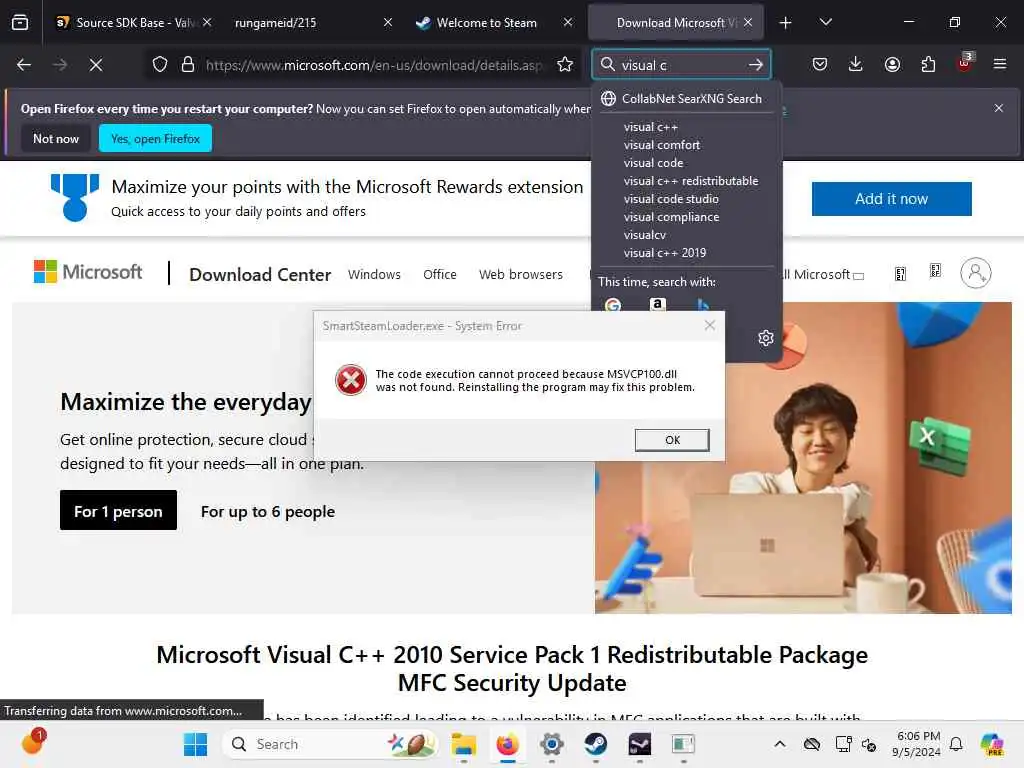1024x768 pixels.
Task: Bookmark this page with the star
Action: pyautogui.click(x=565, y=64)
